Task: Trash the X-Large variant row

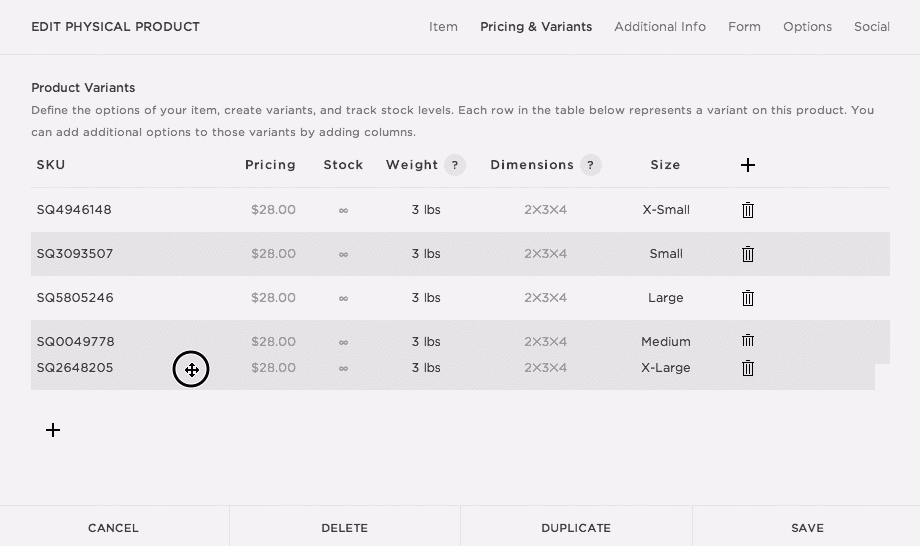Action: tap(748, 368)
